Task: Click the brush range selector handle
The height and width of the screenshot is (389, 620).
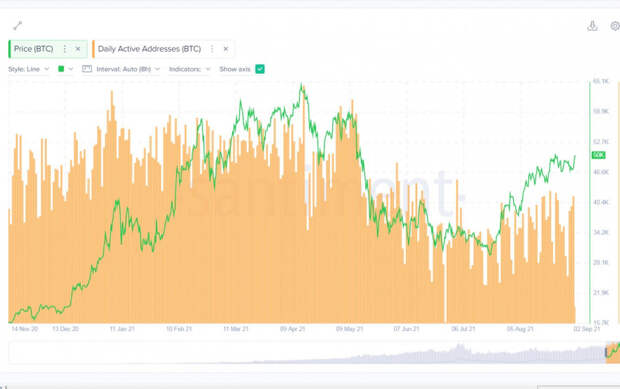Action: [606, 352]
